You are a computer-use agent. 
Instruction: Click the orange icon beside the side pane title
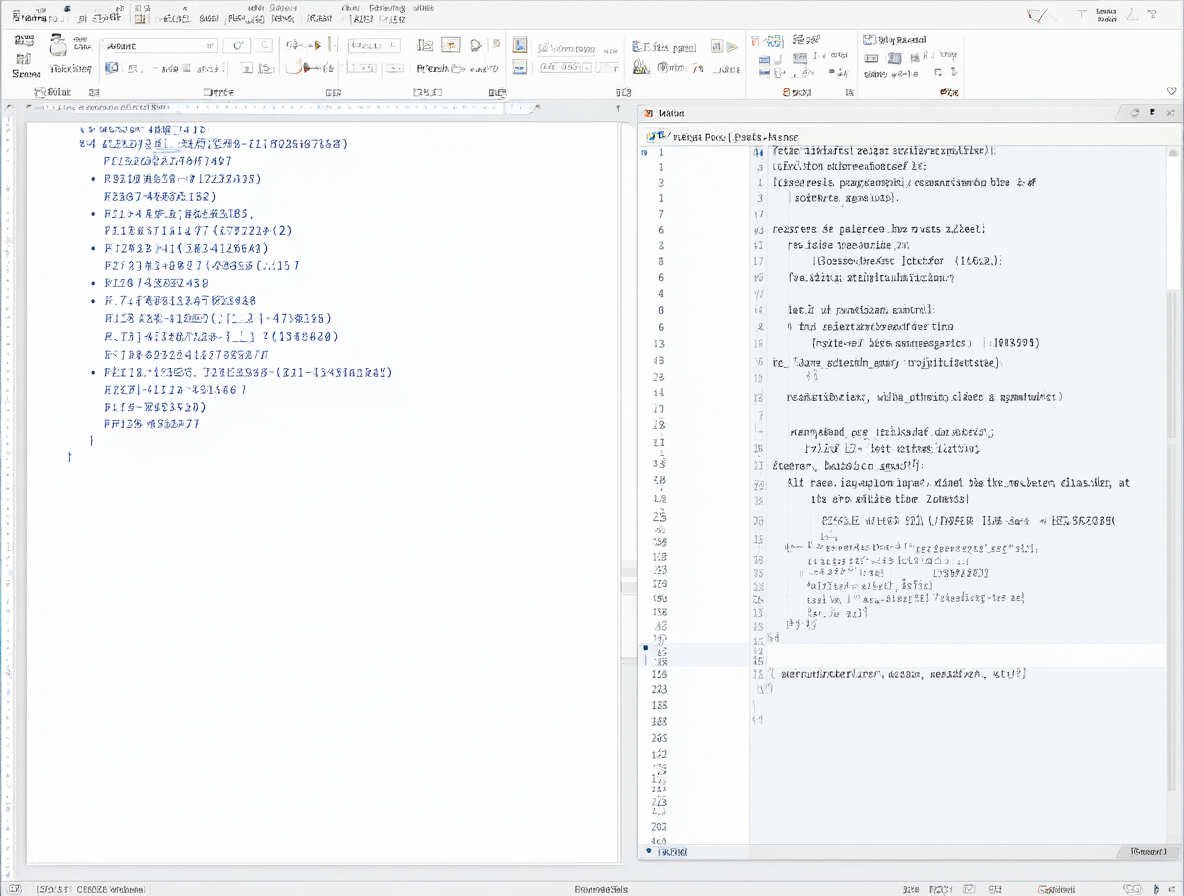coord(648,113)
